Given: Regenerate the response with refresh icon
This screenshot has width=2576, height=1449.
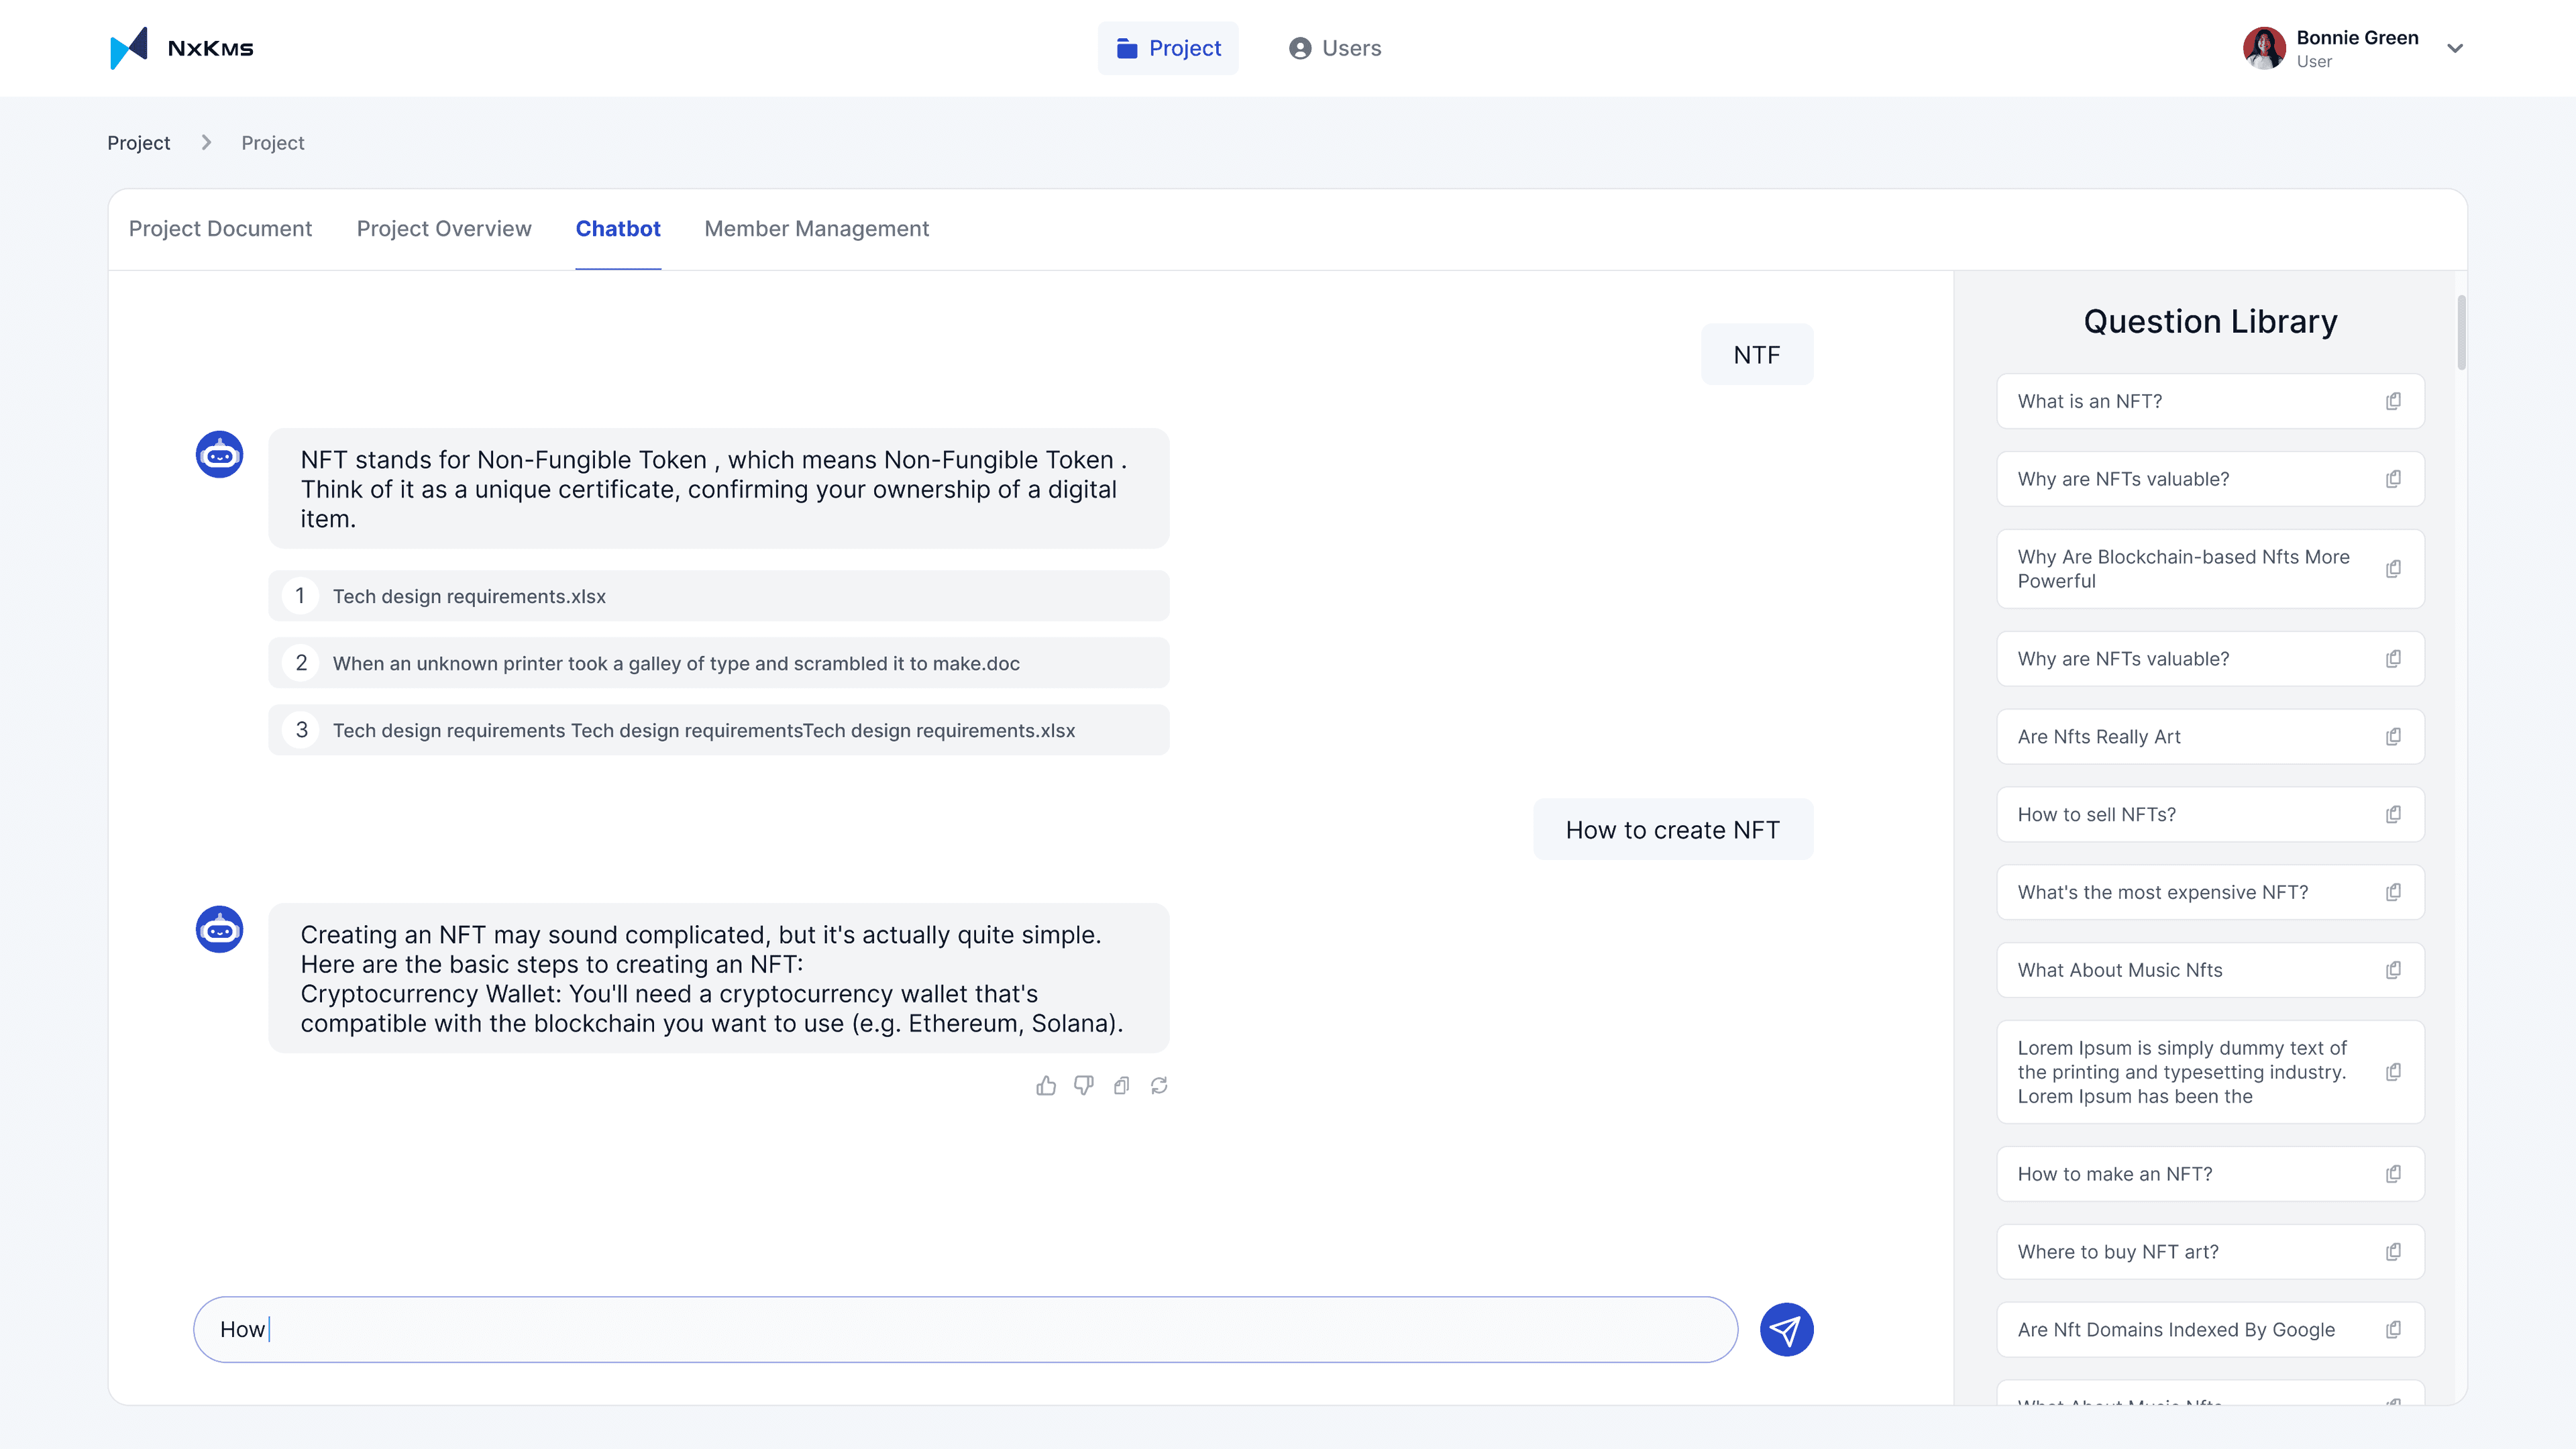Looking at the screenshot, I should tap(1159, 1086).
